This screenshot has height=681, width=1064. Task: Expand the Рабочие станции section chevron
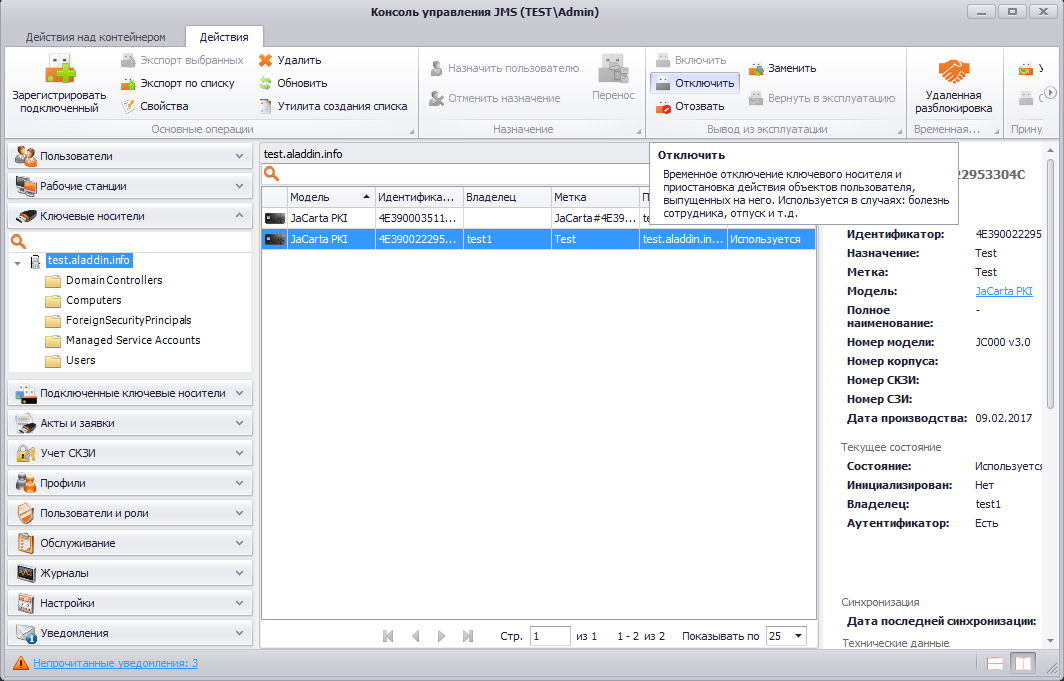click(x=239, y=186)
